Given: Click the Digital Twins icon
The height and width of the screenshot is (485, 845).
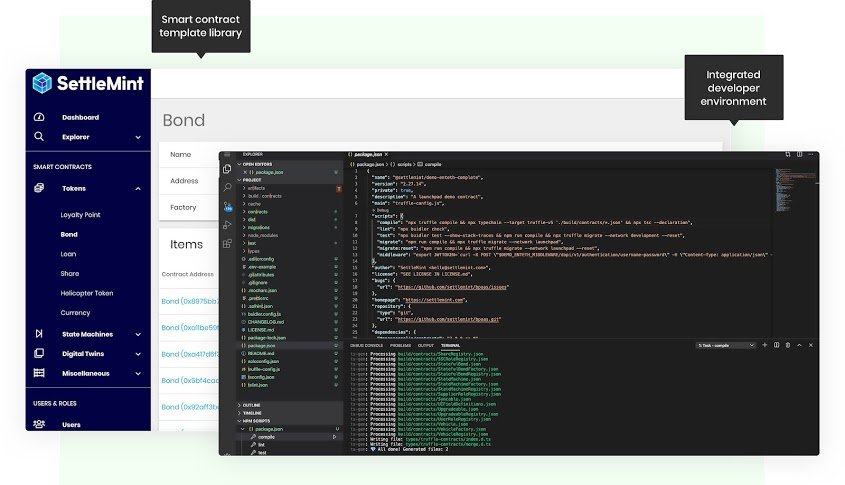Looking at the screenshot, I should click(x=39, y=354).
